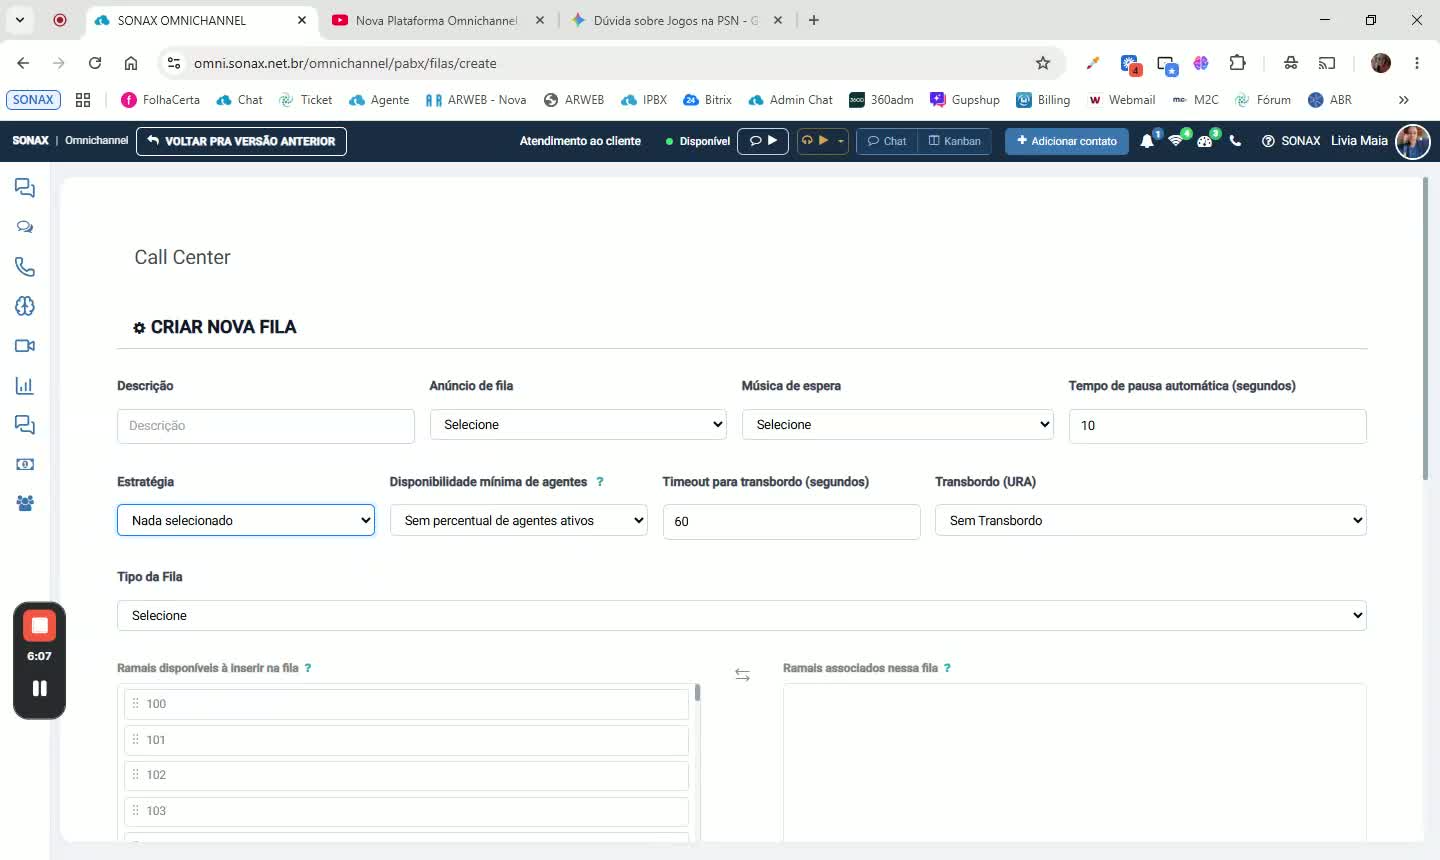Toggle the Disponível status indicator
This screenshot has width=1440, height=860.
[698, 141]
